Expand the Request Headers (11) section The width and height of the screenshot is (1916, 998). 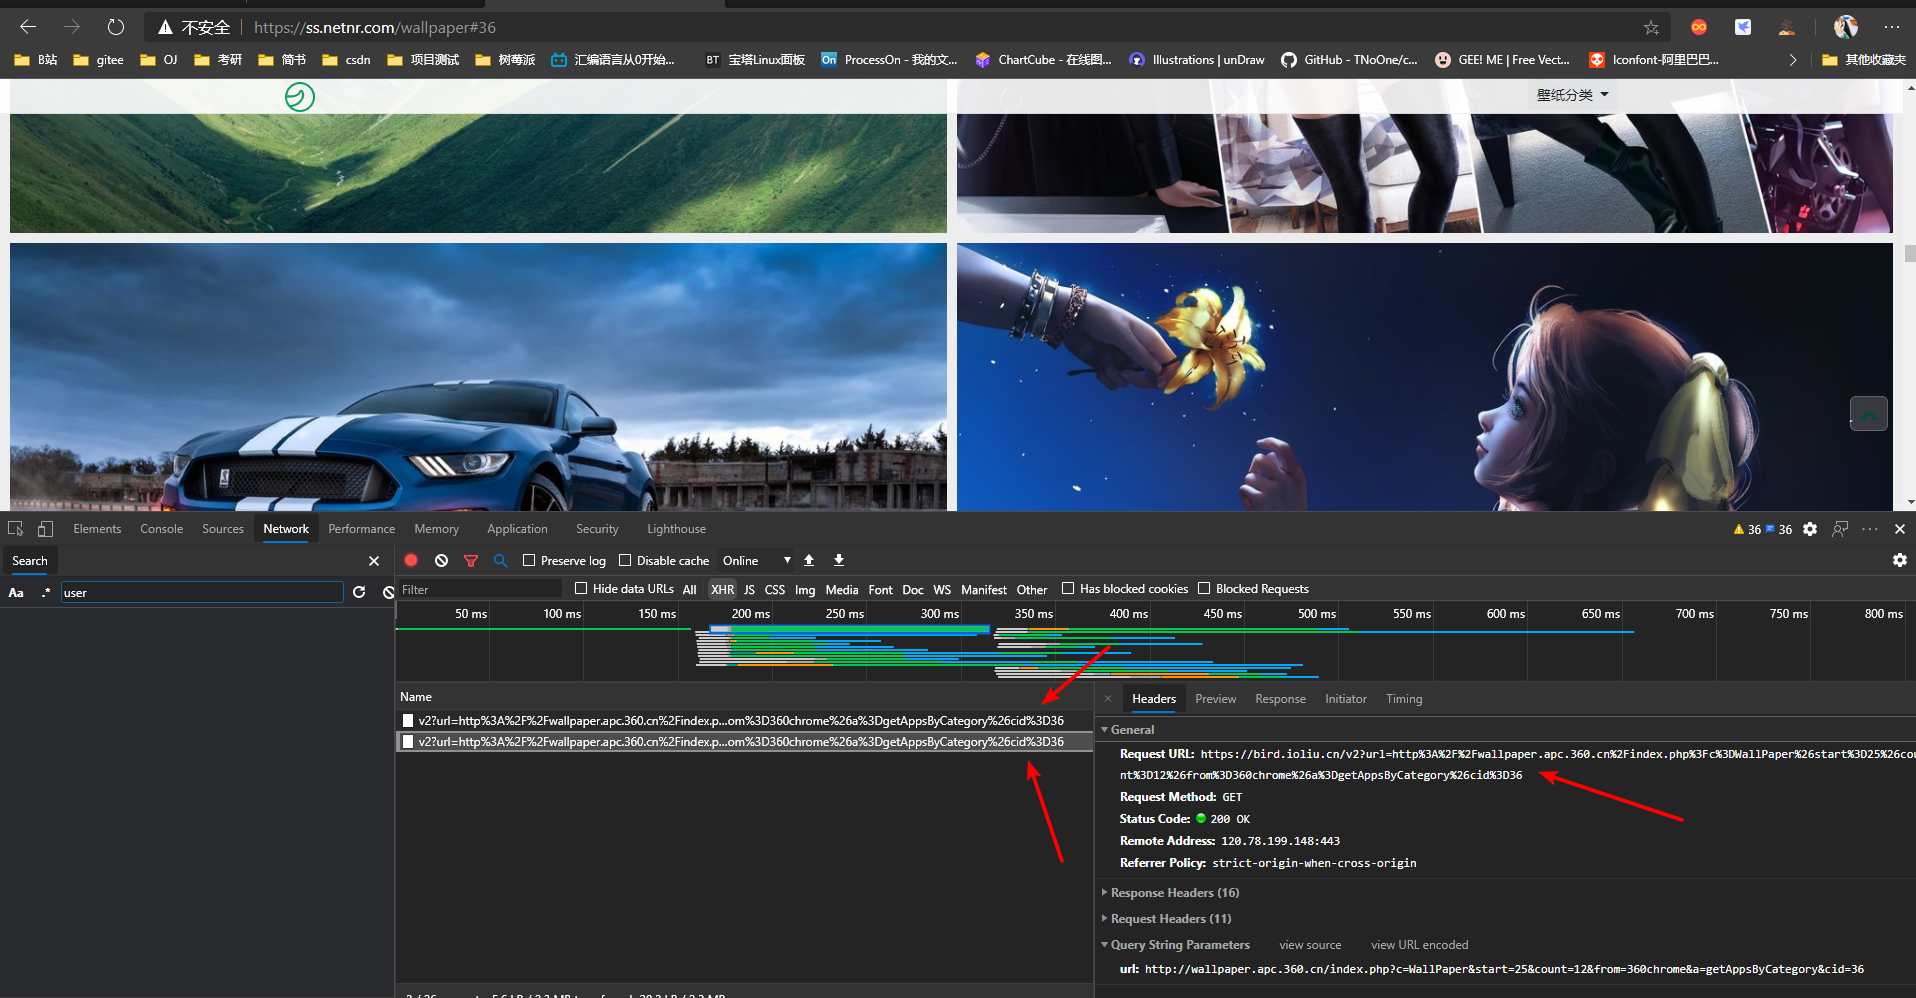click(x=1170, y=919)
